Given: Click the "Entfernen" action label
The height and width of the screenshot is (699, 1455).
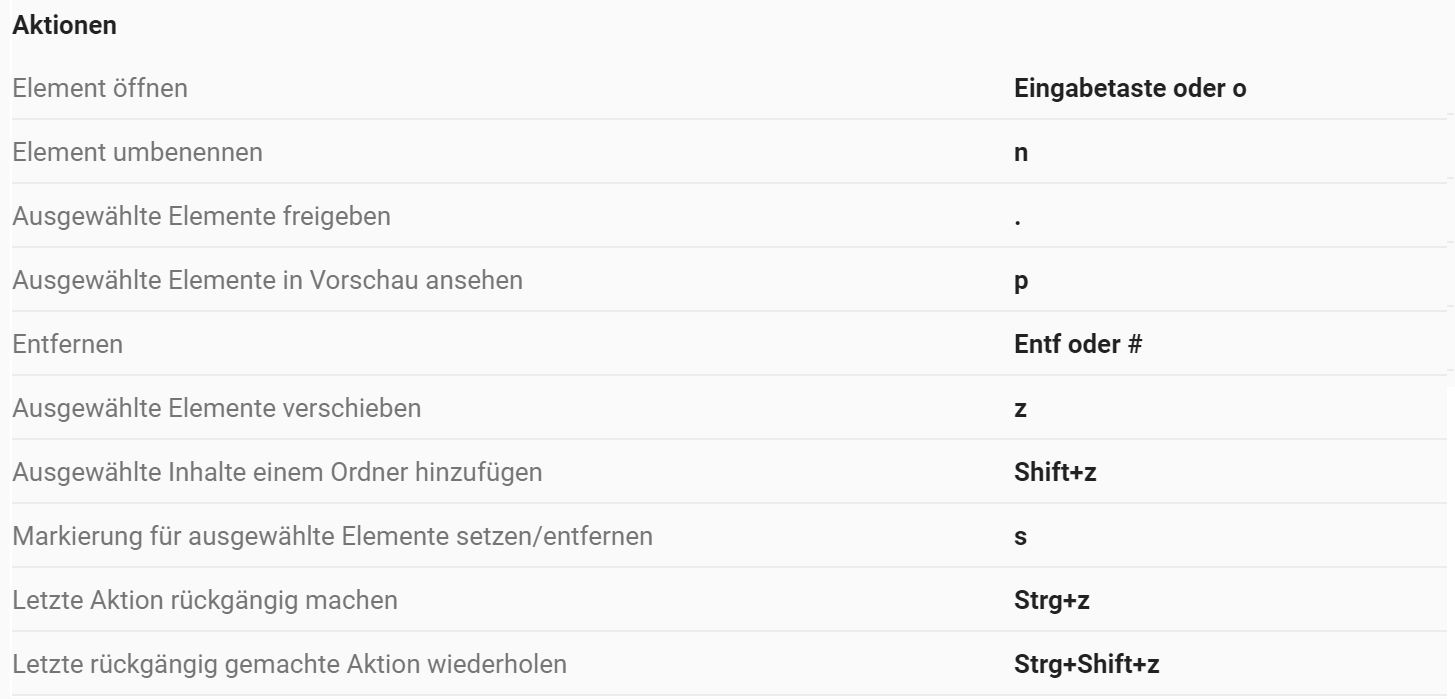Looking at the screenshot, I should pos(67,344).
